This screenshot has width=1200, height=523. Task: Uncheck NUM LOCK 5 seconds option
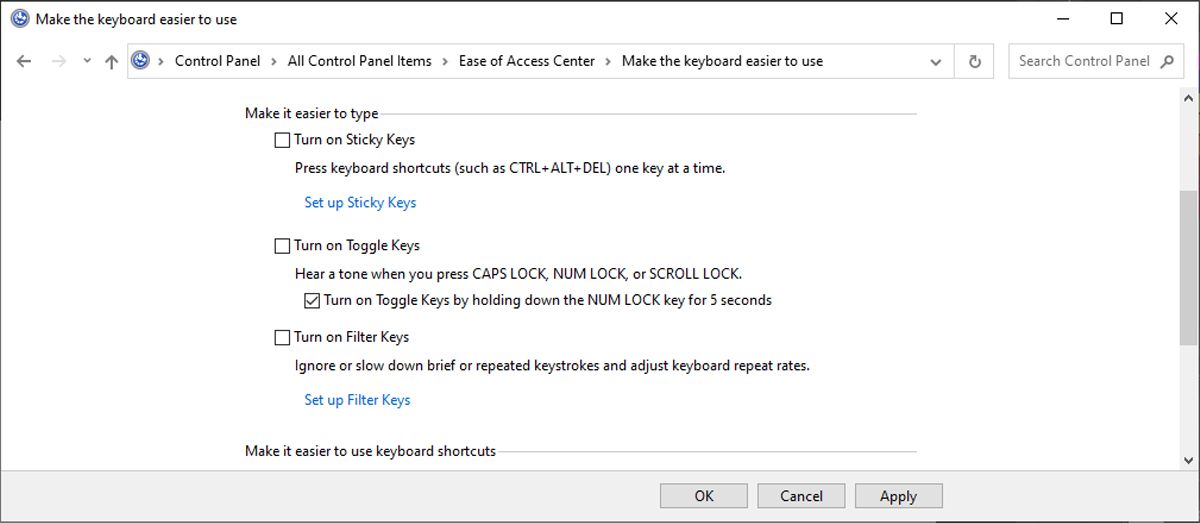click(x=312, y=300)
